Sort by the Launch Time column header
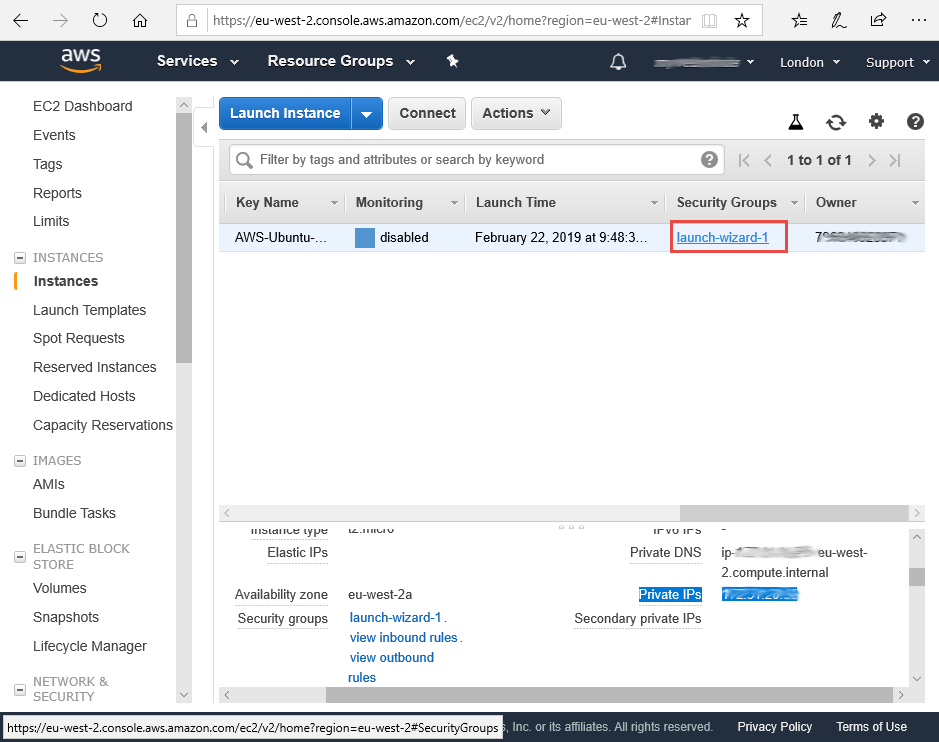939x742 pixels. click(x=567, y=202)
